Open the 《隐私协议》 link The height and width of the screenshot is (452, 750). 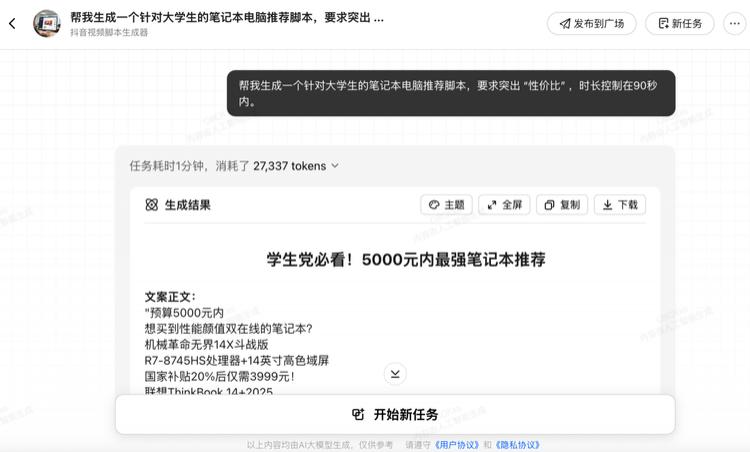(518, 445)
